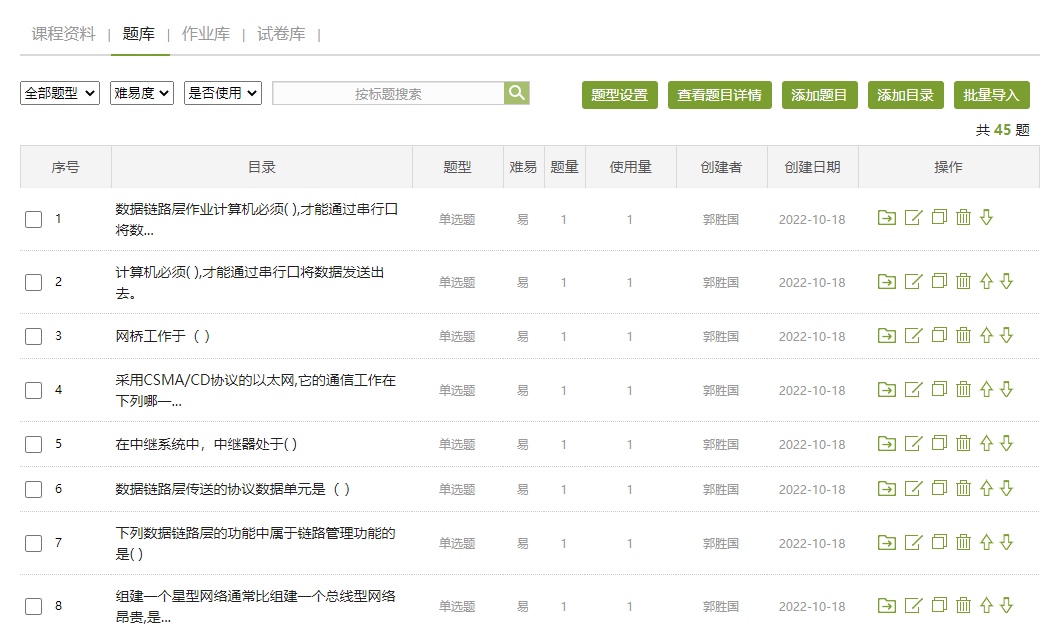The image size is (1053, 634).
Task: Move question 6 down with the arrow icon
Action: tap(1006, 489)
